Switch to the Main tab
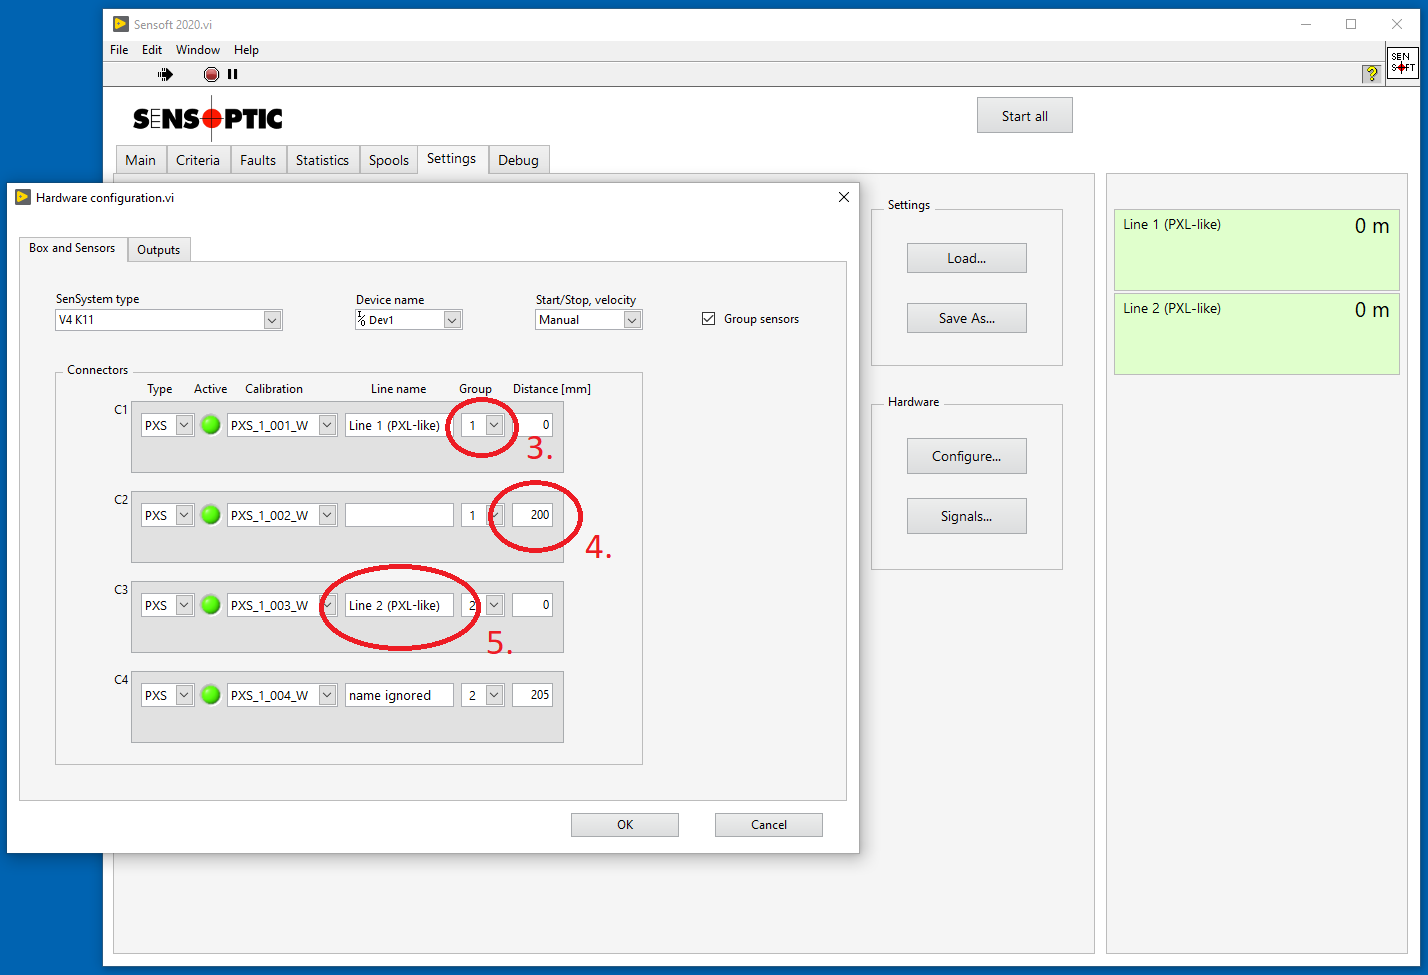1428x975 pixels. point(140,160)
